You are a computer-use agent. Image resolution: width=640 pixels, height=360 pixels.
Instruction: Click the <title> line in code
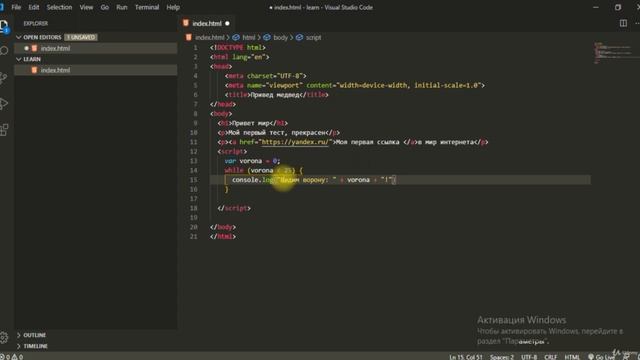tap(277, 95)
